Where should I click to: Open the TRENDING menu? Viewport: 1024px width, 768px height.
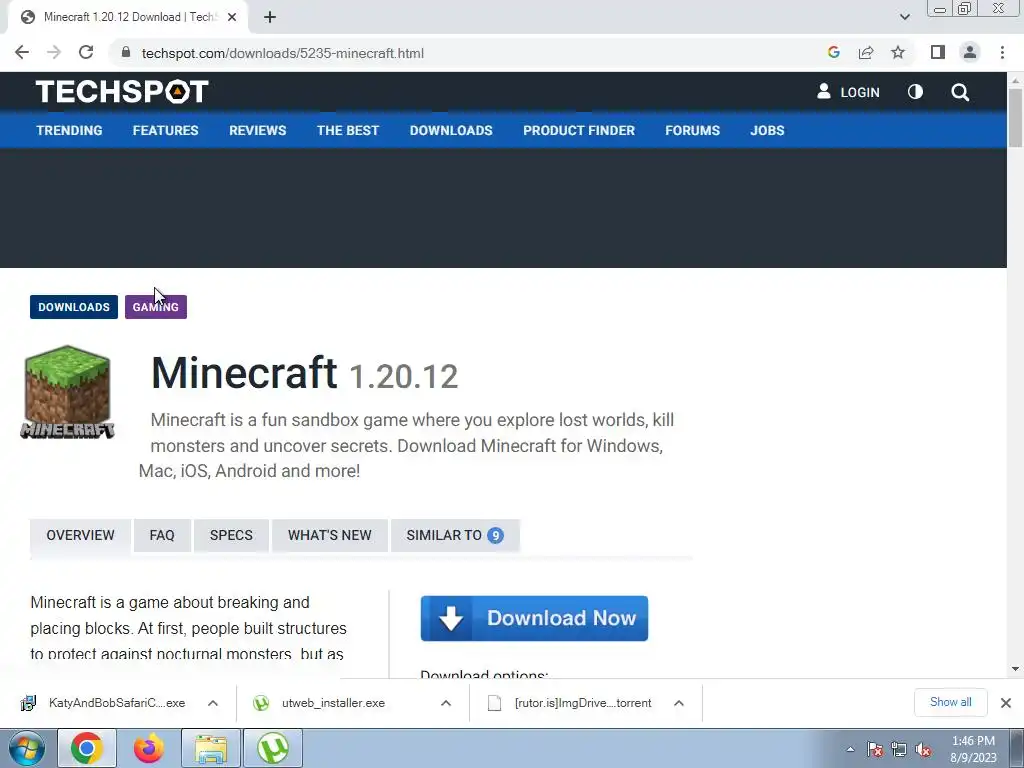[x=69, y=131]
